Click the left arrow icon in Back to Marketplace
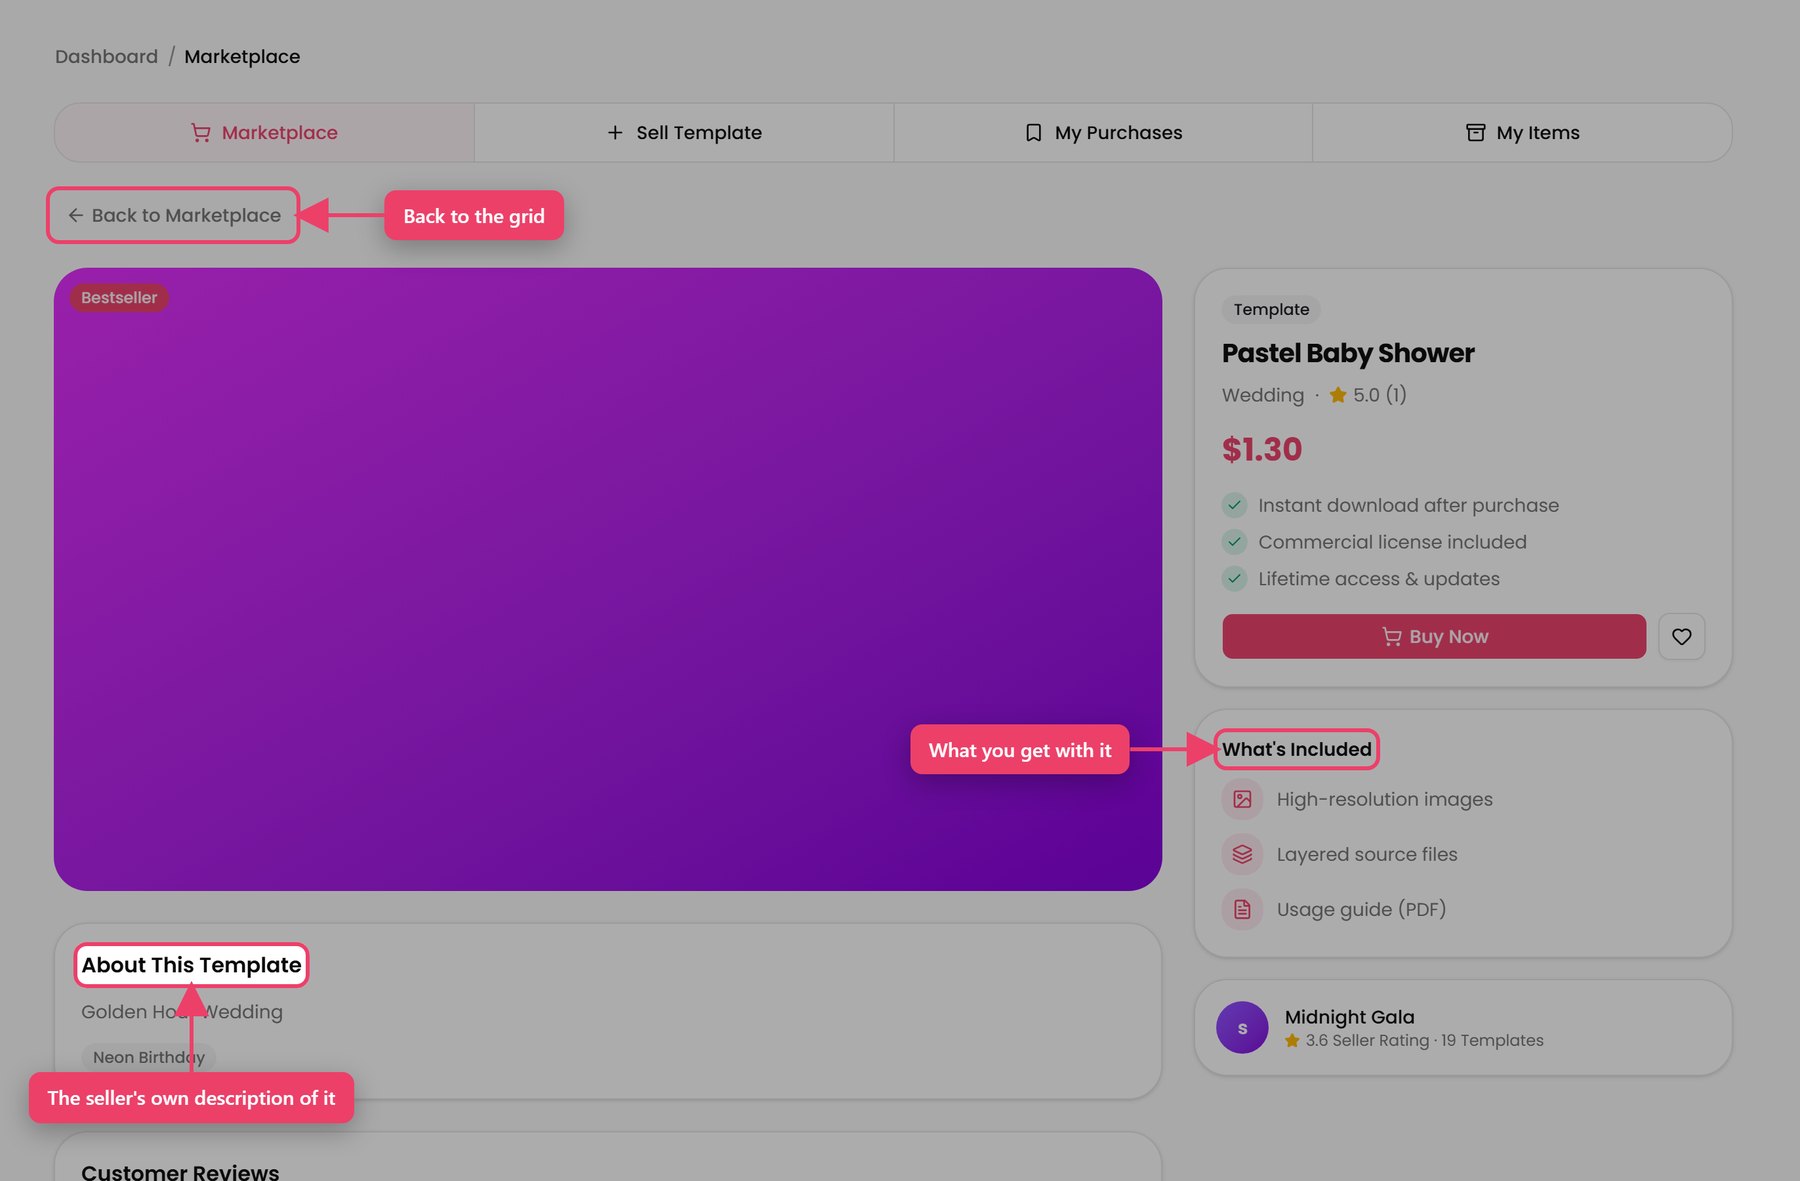The image size is (1800, 1181). [x=76, y=215]
